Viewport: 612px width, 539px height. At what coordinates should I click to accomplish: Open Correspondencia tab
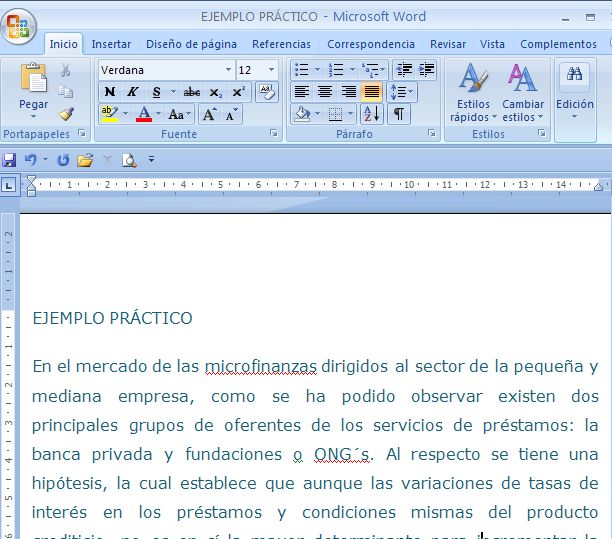click(371, 44)
